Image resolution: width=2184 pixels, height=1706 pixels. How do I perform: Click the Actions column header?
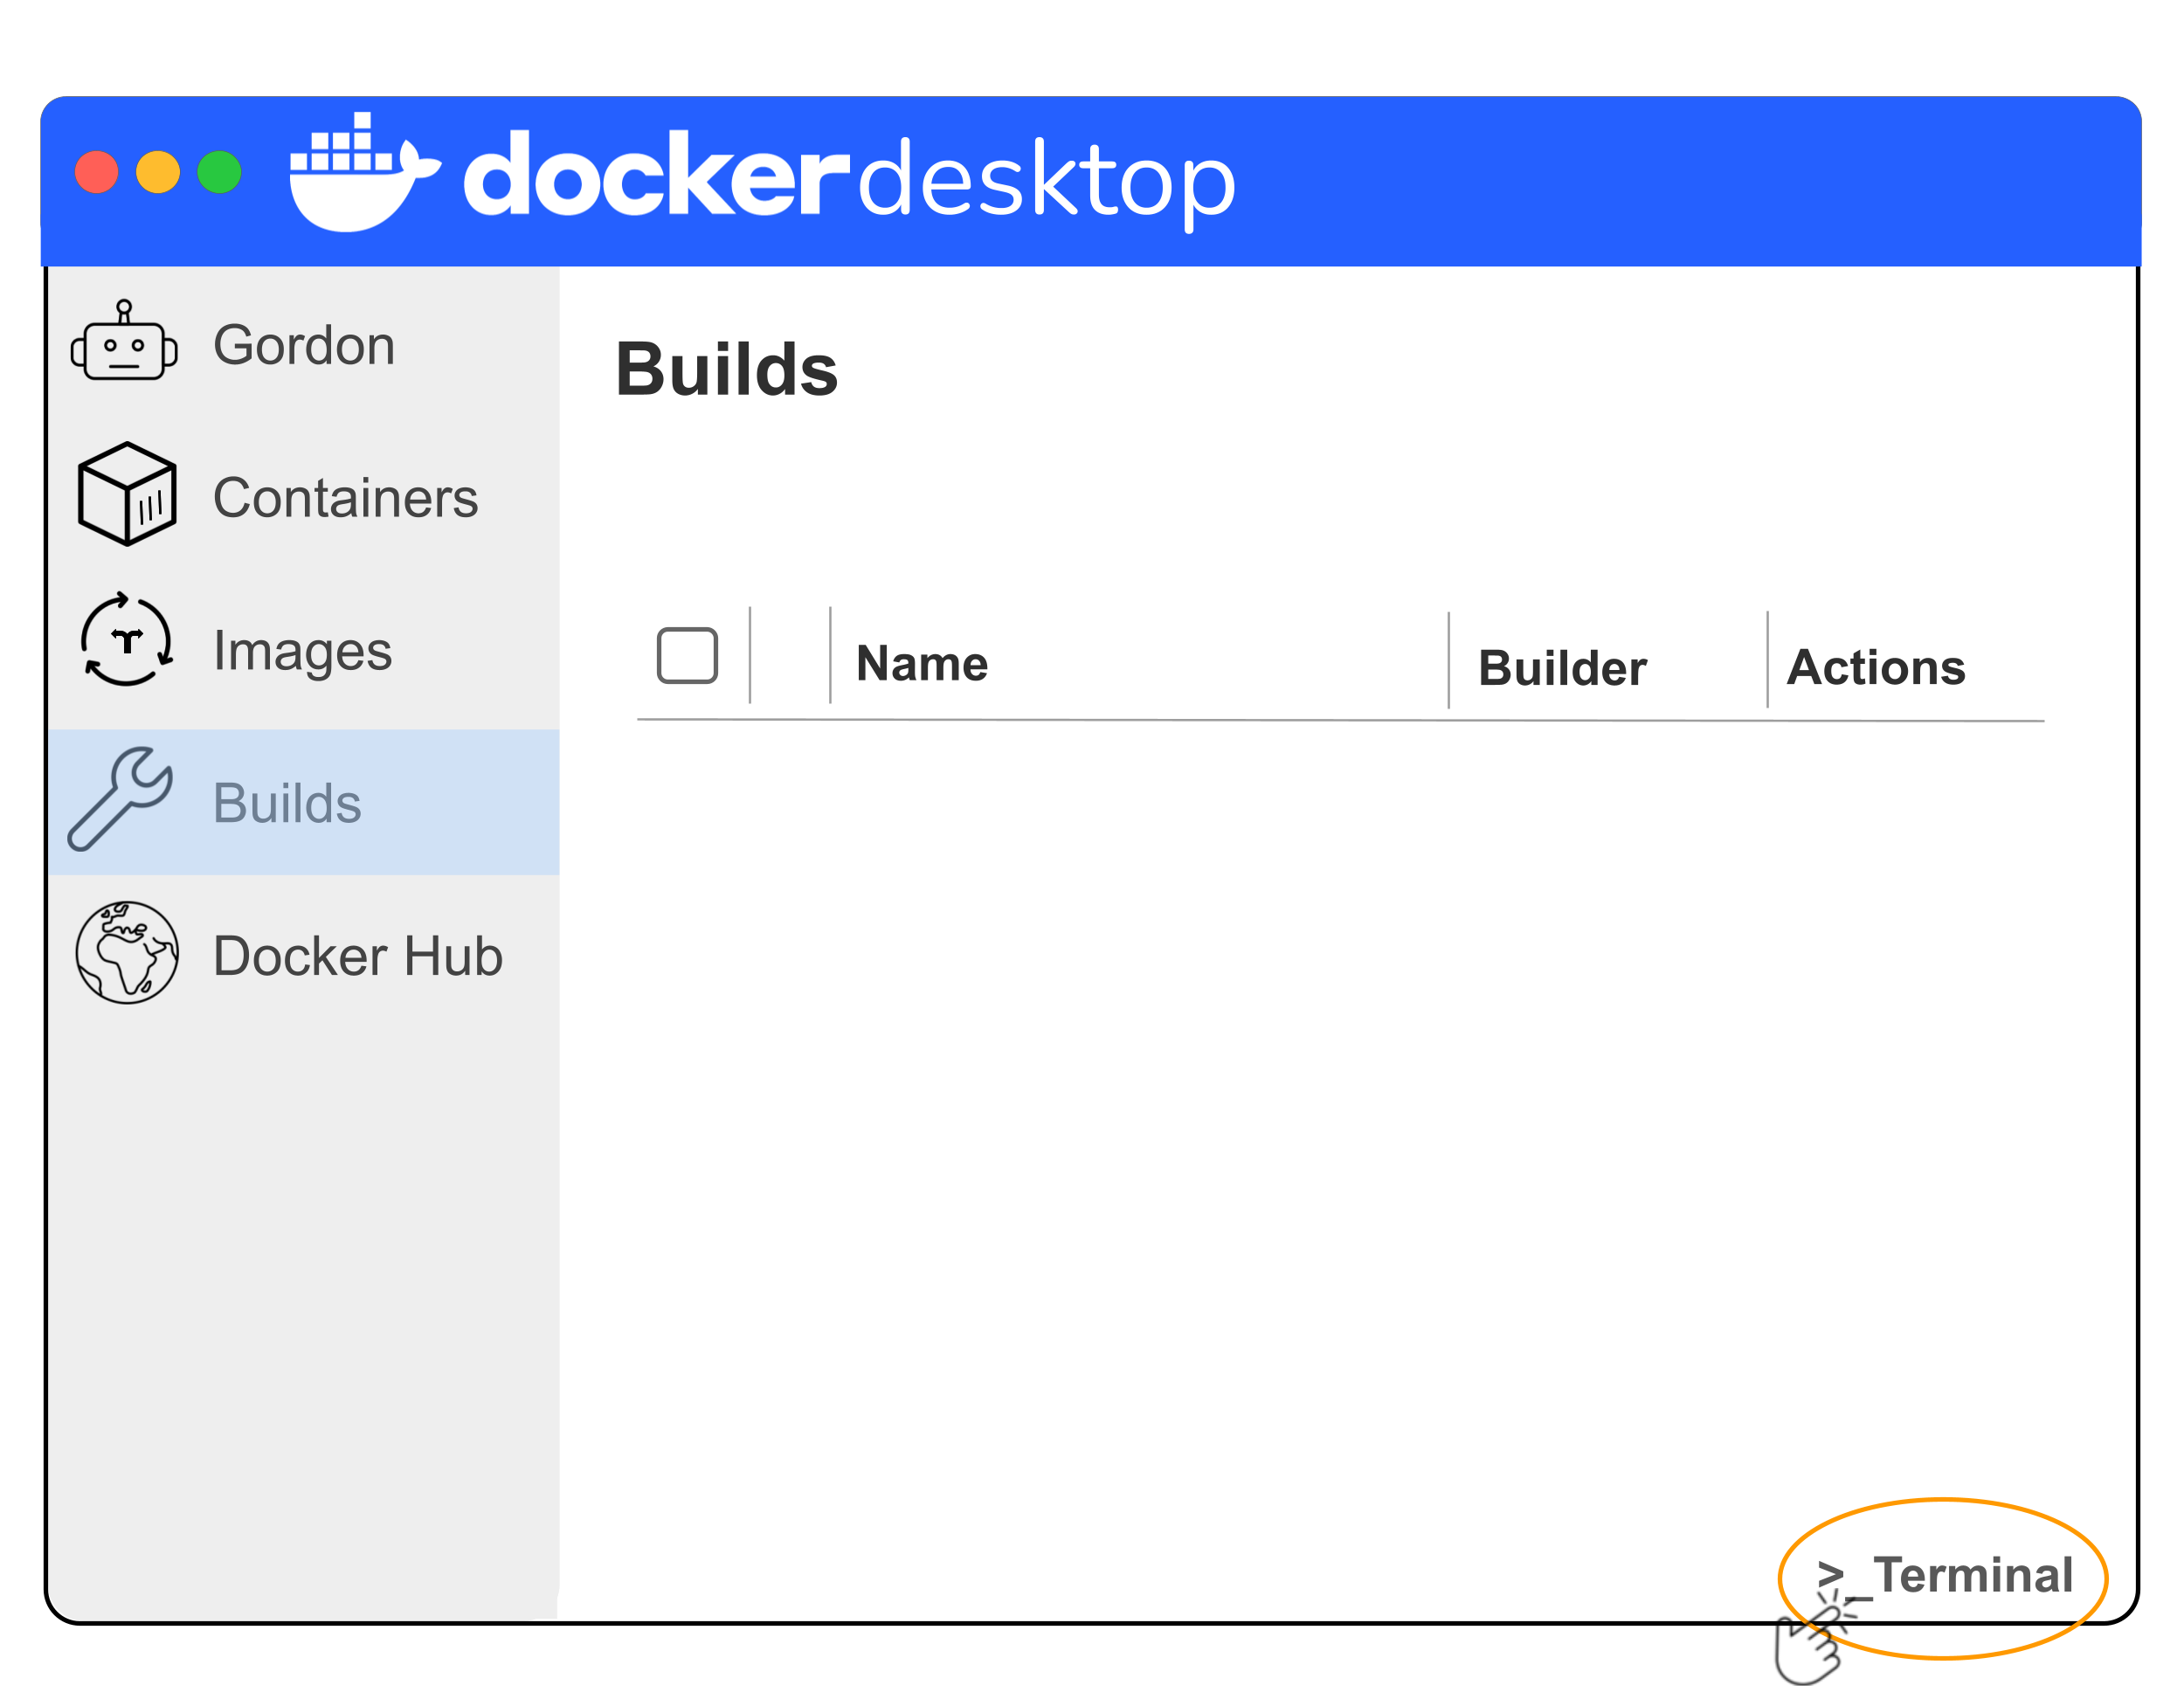coord(1877,667)
